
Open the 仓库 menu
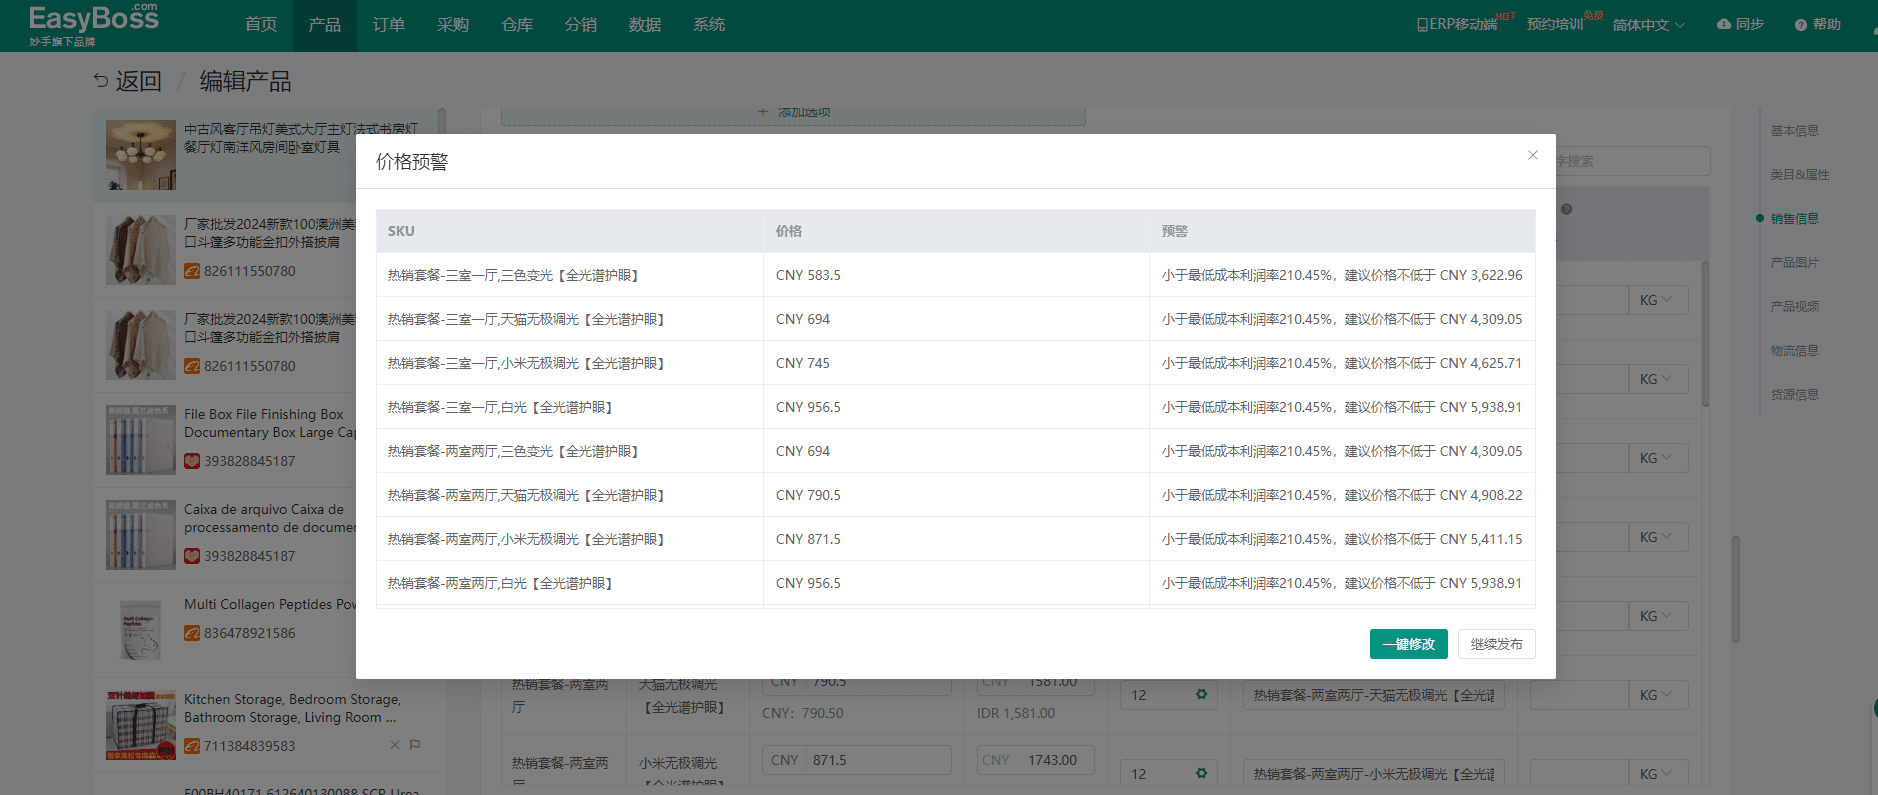517,25
